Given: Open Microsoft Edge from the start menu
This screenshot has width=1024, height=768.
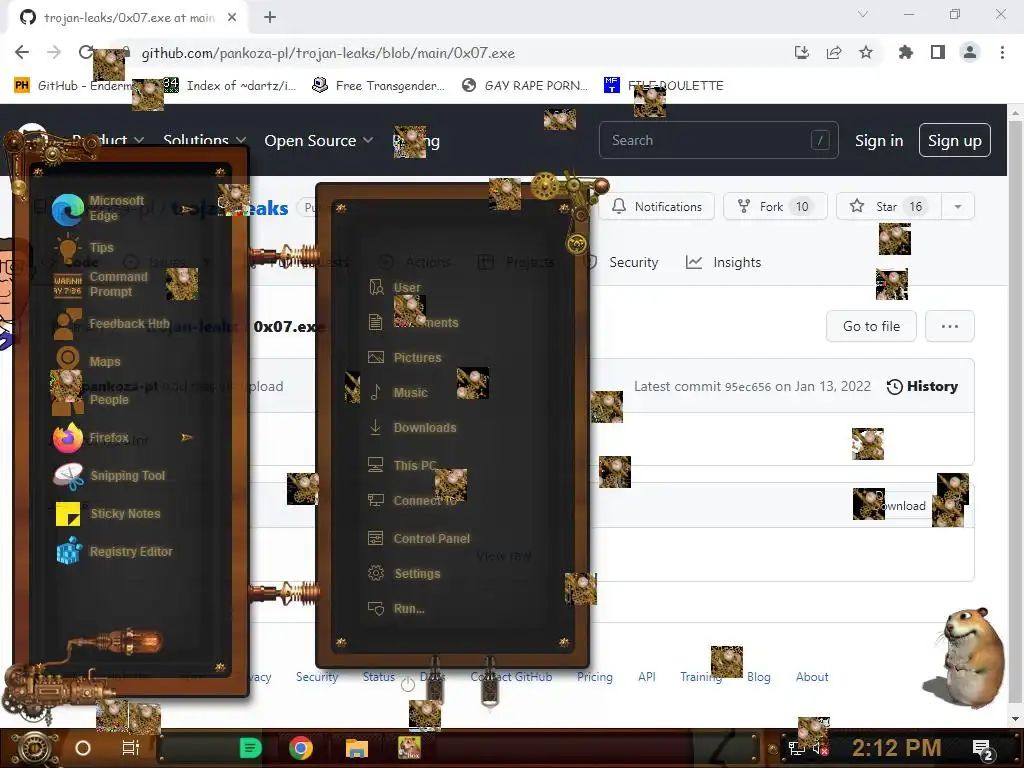Looking at the screenshot, I should point(98,208).
